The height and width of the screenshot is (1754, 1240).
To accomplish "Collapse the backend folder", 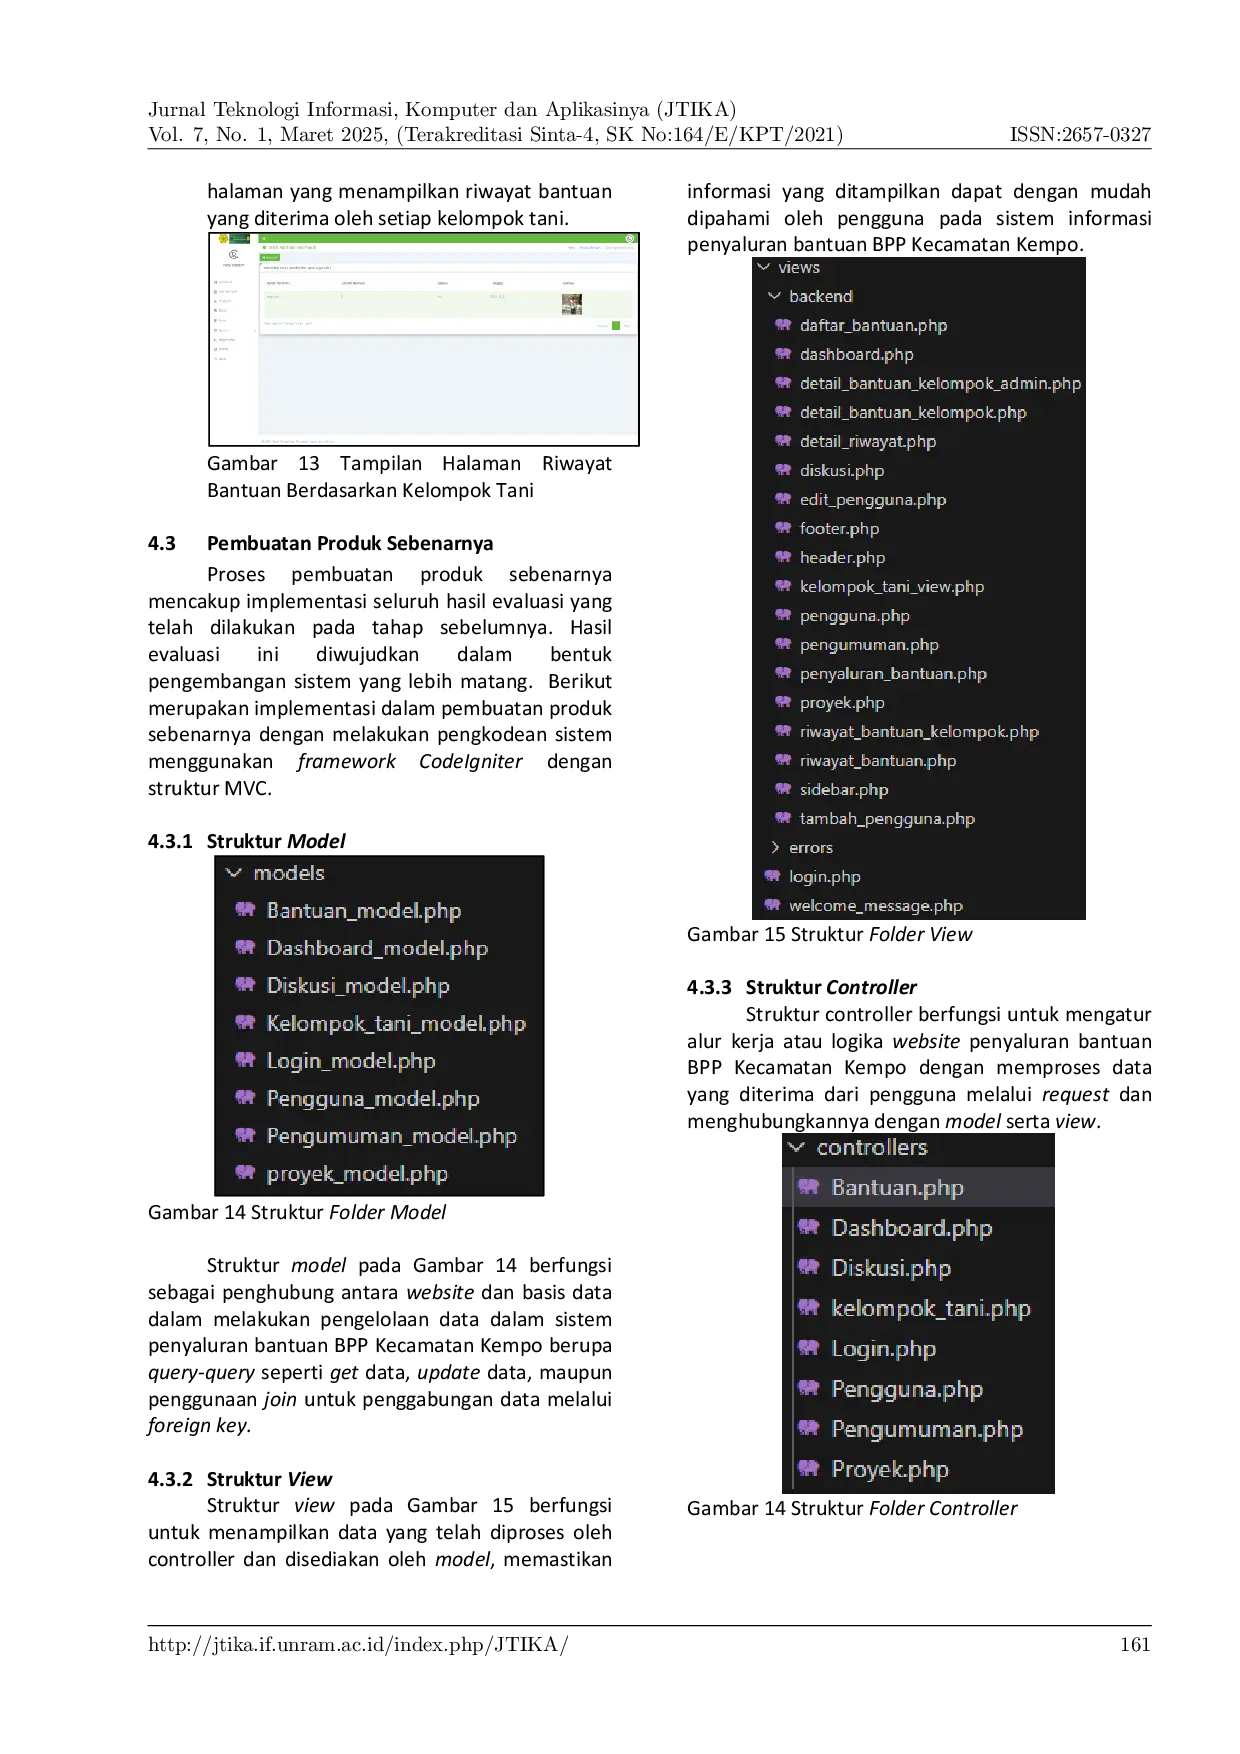I will point(774,296).
